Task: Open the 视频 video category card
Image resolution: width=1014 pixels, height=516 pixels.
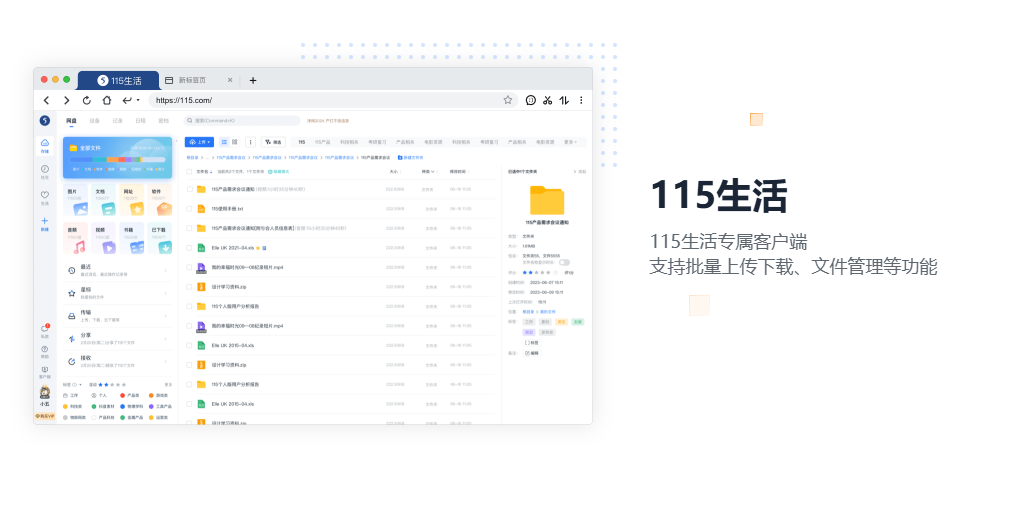Action: point(104,239)
